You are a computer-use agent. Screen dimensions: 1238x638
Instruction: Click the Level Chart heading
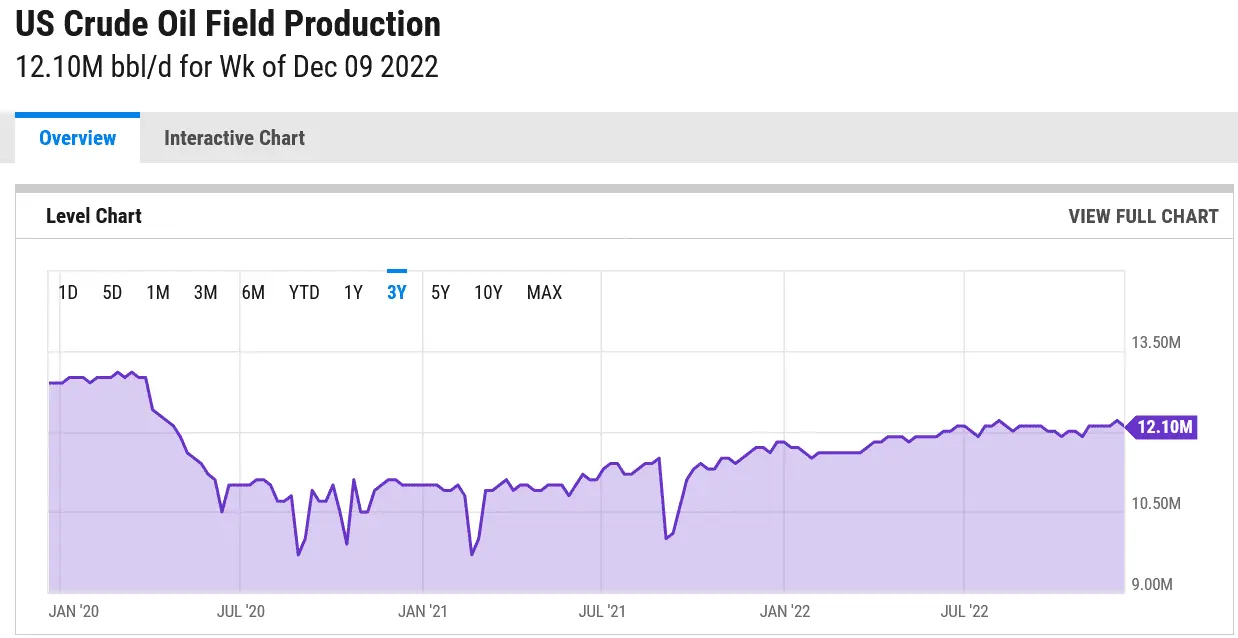click(x=94, y=216)
